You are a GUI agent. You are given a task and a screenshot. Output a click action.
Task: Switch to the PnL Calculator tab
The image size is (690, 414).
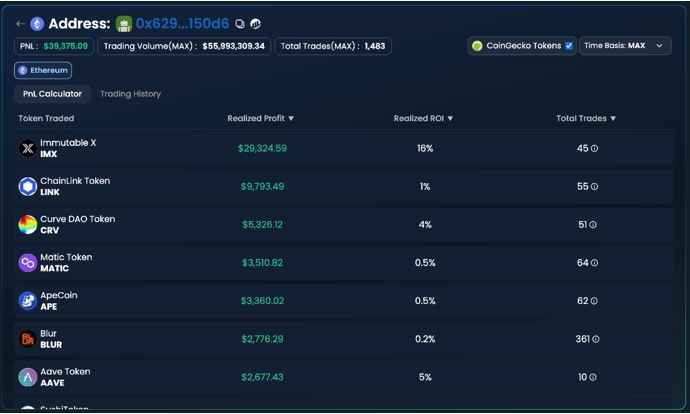52,94
